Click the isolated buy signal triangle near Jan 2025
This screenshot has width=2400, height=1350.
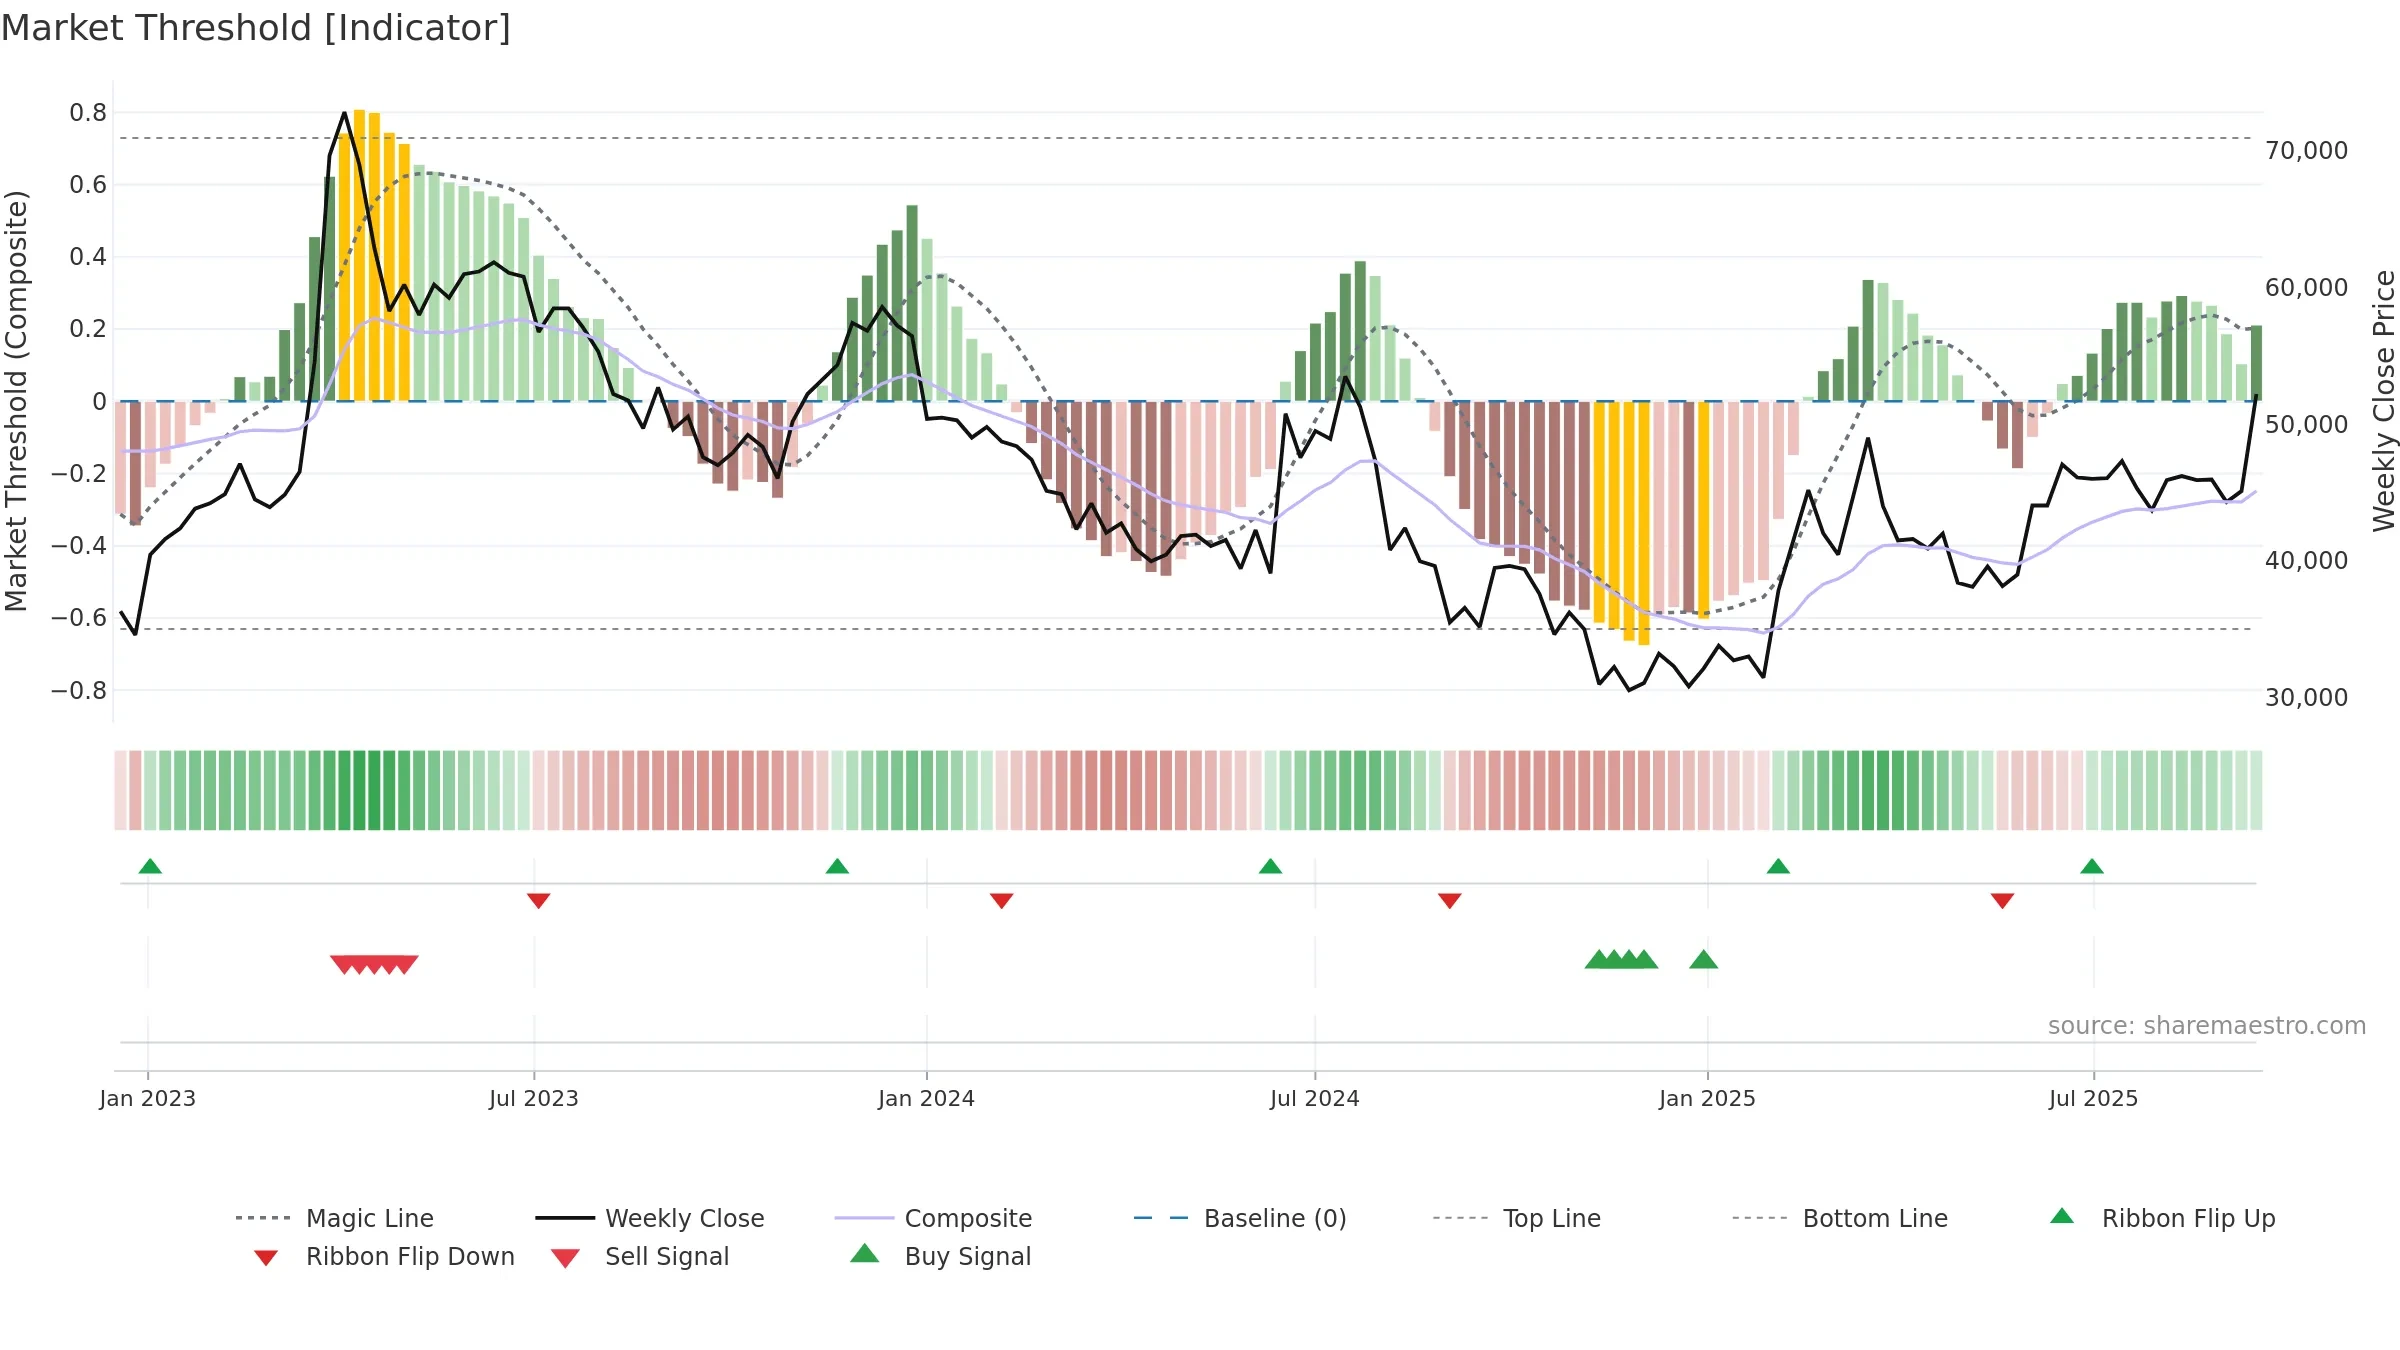click(1704, 960)
